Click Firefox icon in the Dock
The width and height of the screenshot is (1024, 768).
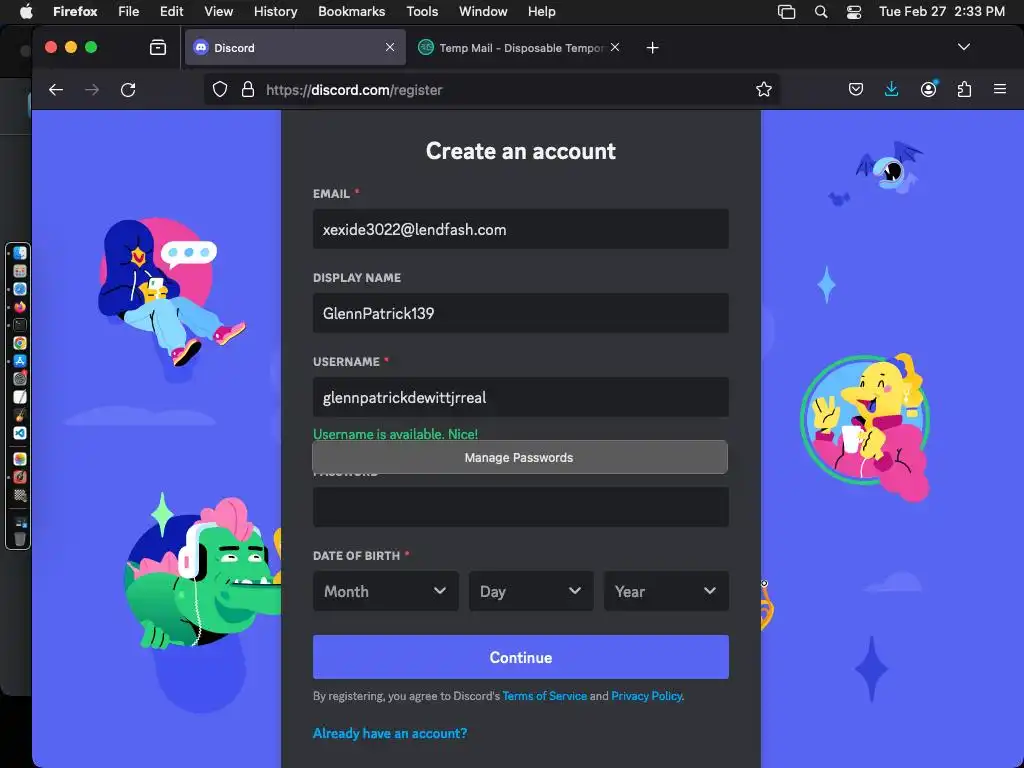[20, 307]
